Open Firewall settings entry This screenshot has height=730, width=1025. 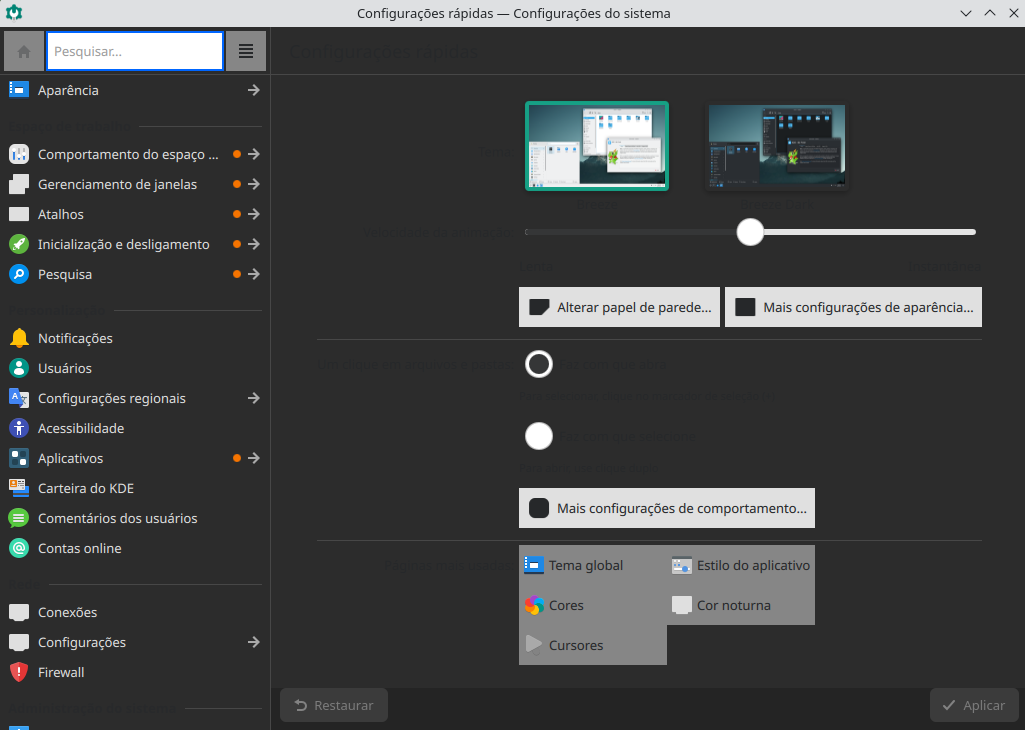click(x=135, y=672)
